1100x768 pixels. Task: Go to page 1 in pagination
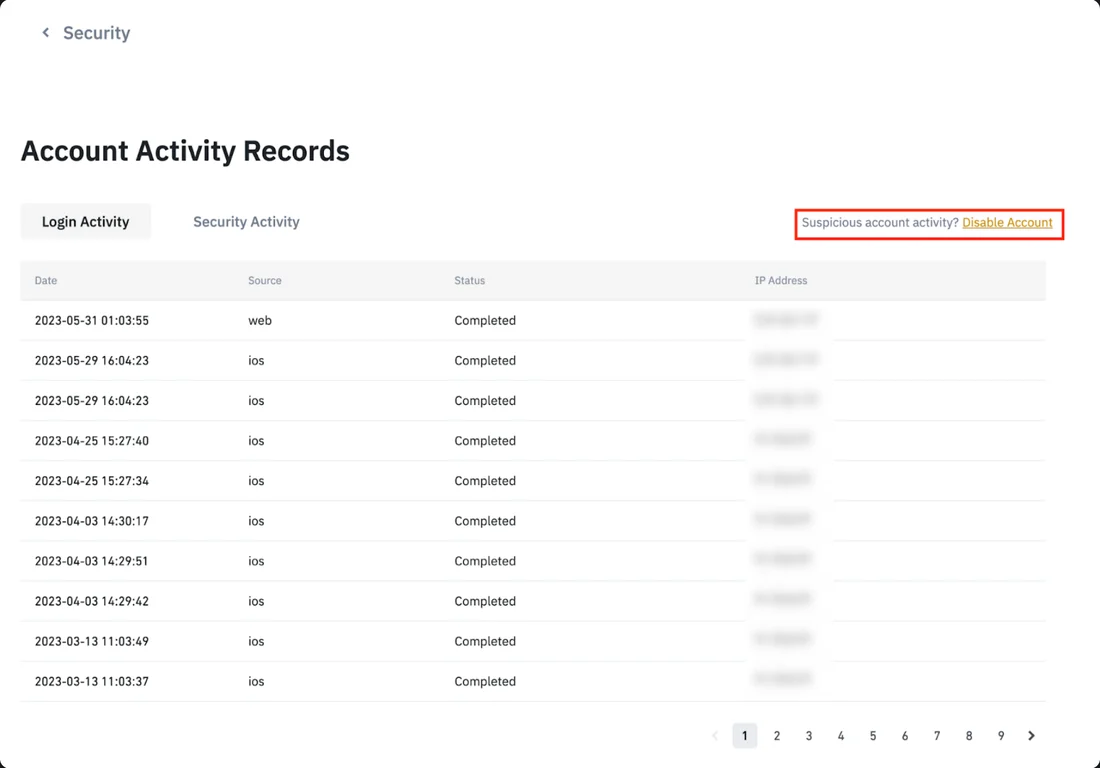744,736
